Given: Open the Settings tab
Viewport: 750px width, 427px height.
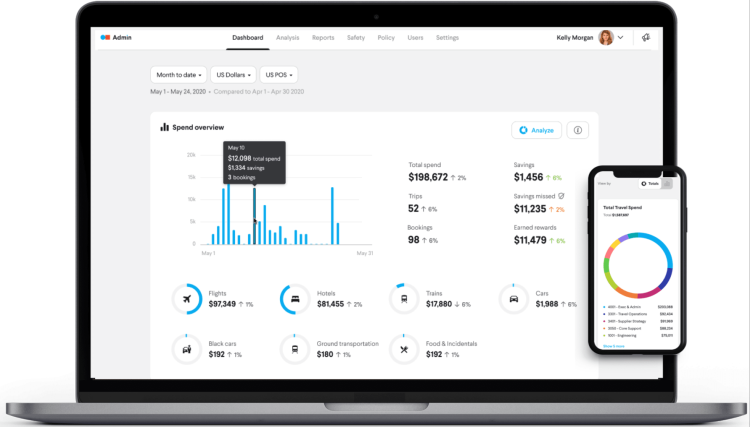Looking at the screenshot, I should [x=447, y=37].
